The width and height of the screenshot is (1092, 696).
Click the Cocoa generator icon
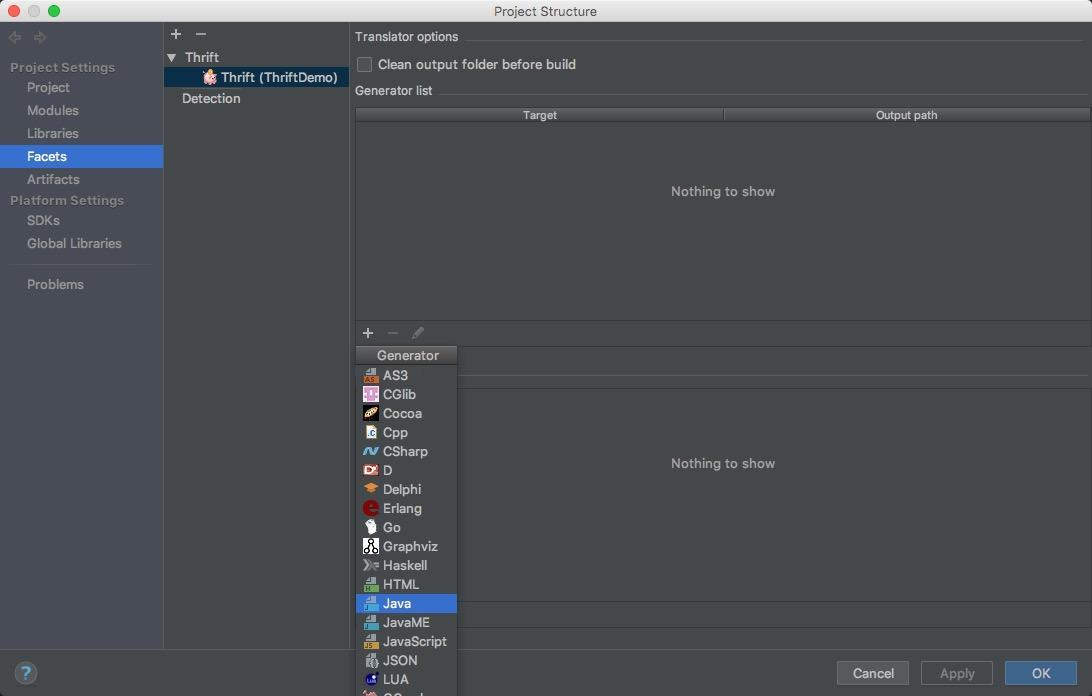pos(370,413)
